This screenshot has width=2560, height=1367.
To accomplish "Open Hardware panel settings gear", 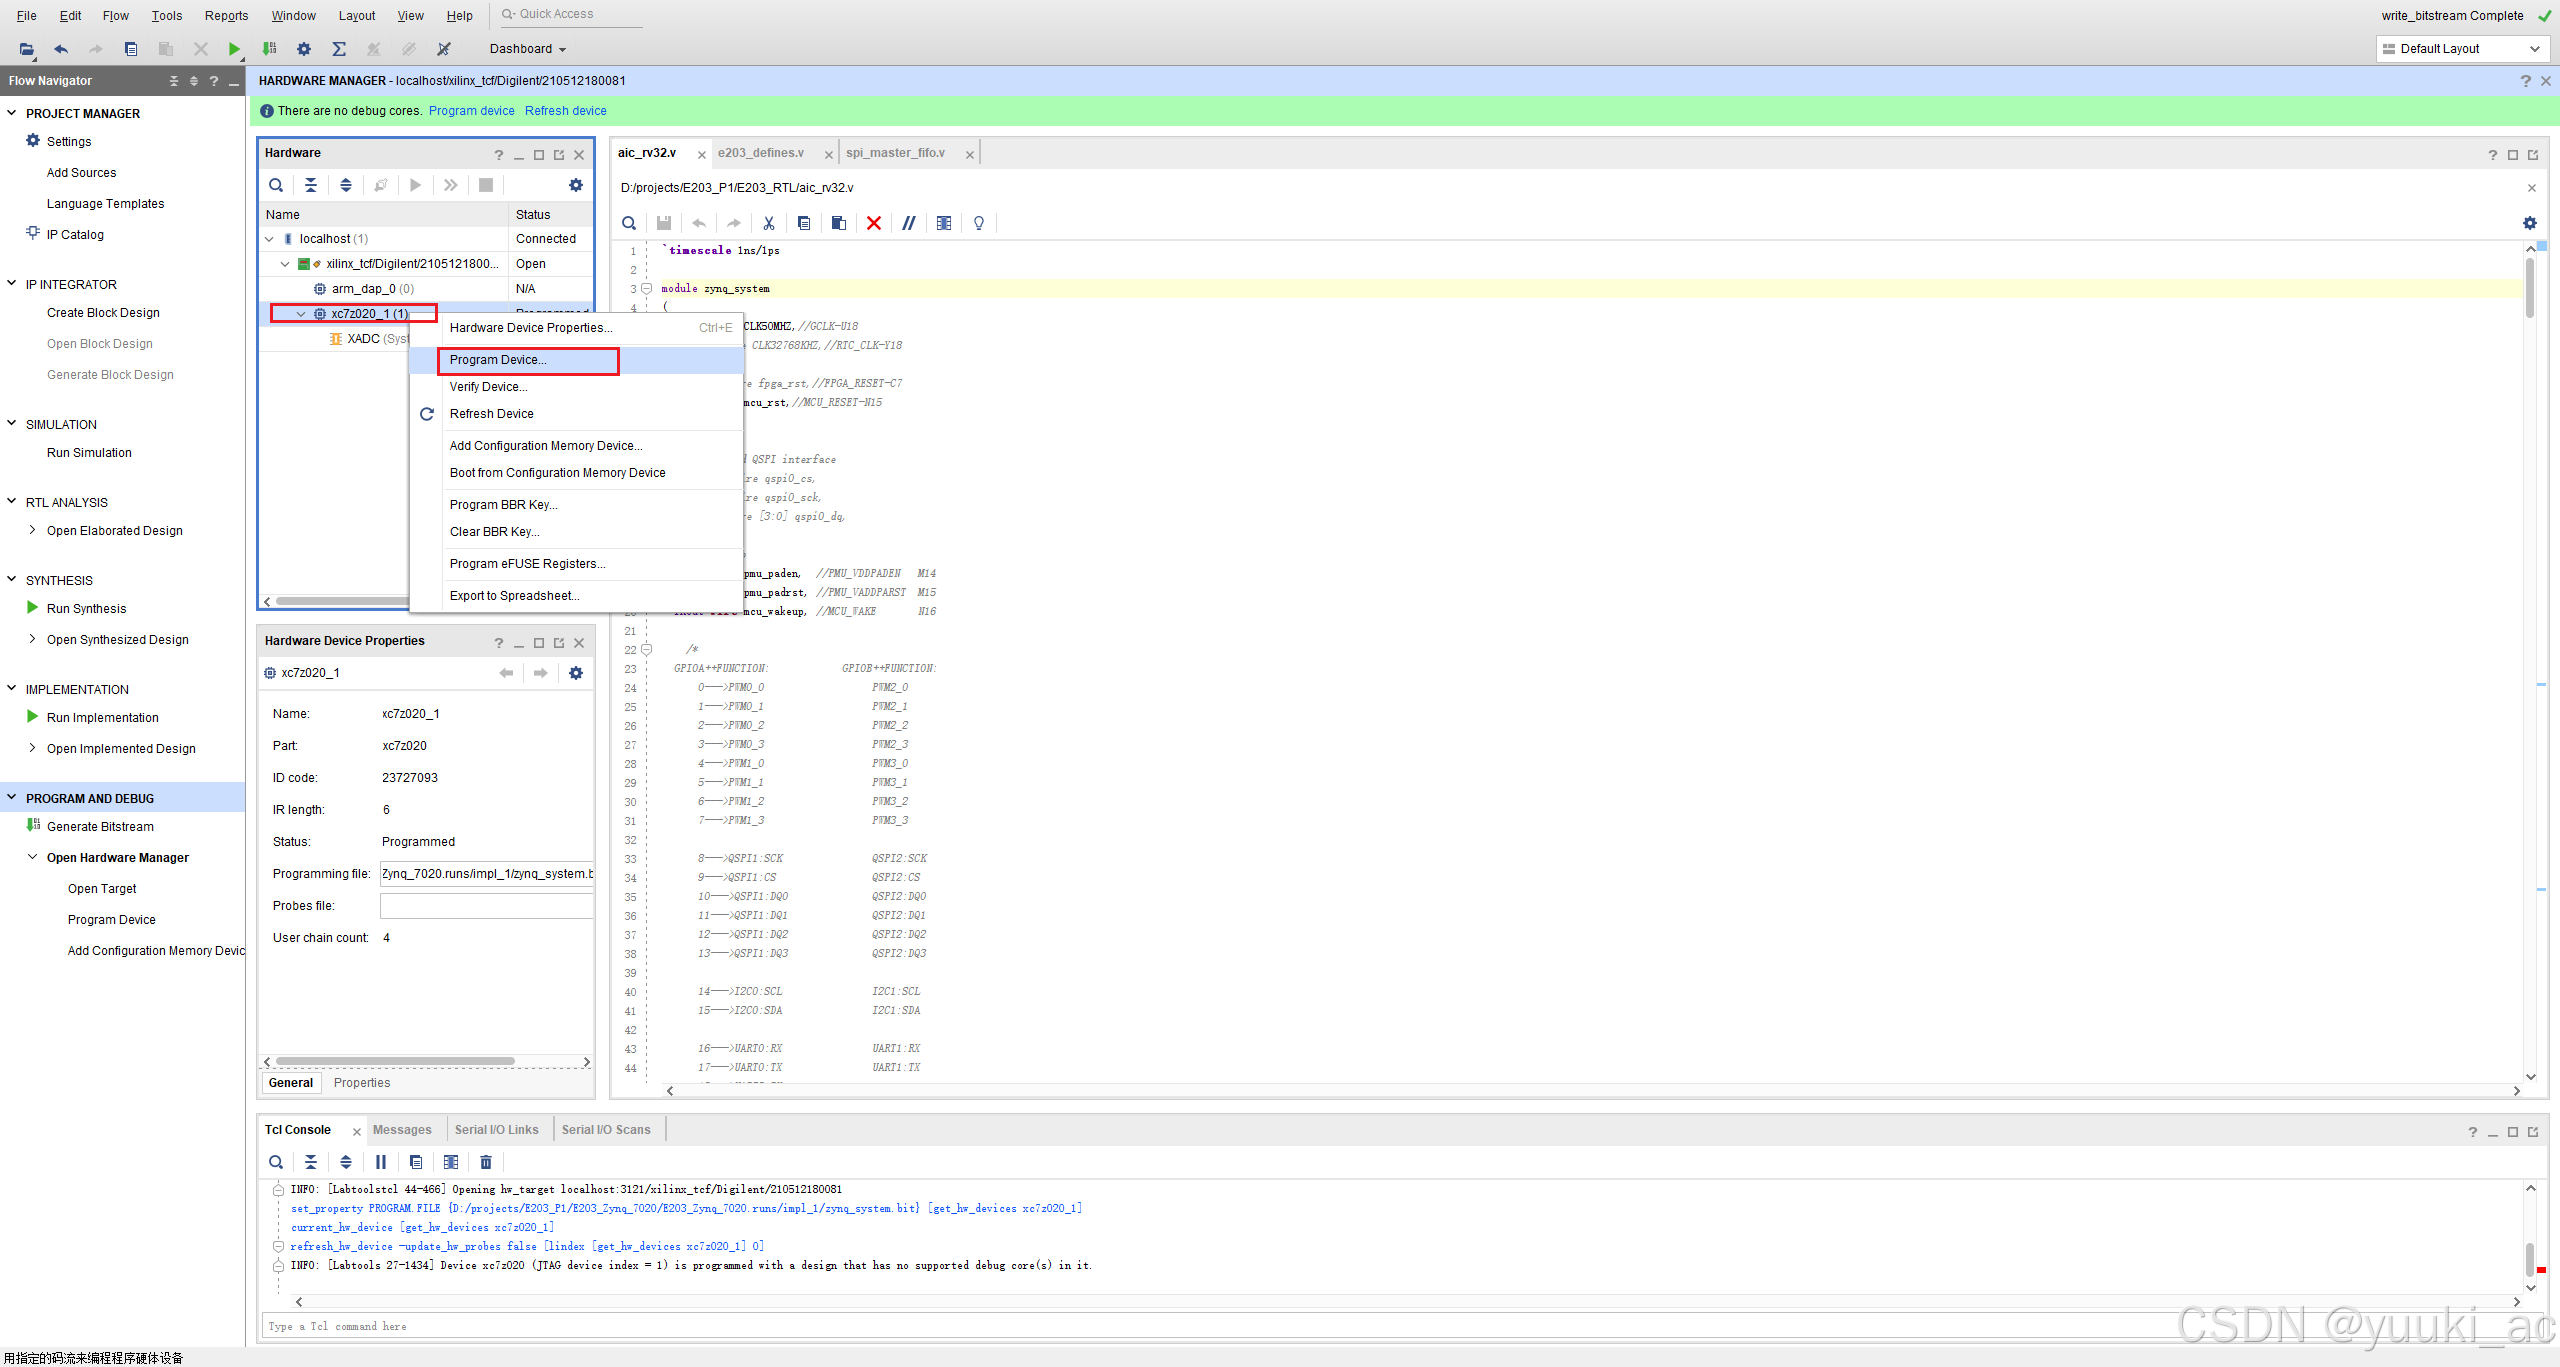I will 576,185.
